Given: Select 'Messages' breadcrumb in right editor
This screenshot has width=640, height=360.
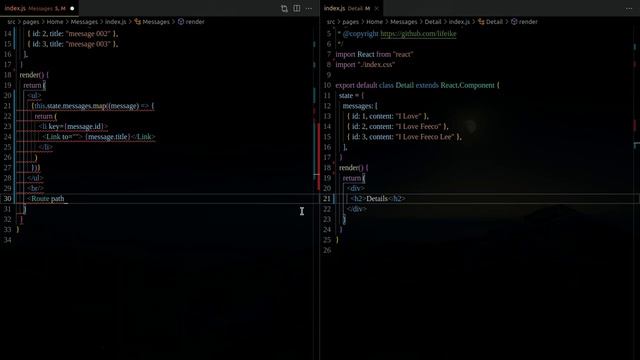Looking at the screenshot, I should pyautogui.click(x=404, y=22).
